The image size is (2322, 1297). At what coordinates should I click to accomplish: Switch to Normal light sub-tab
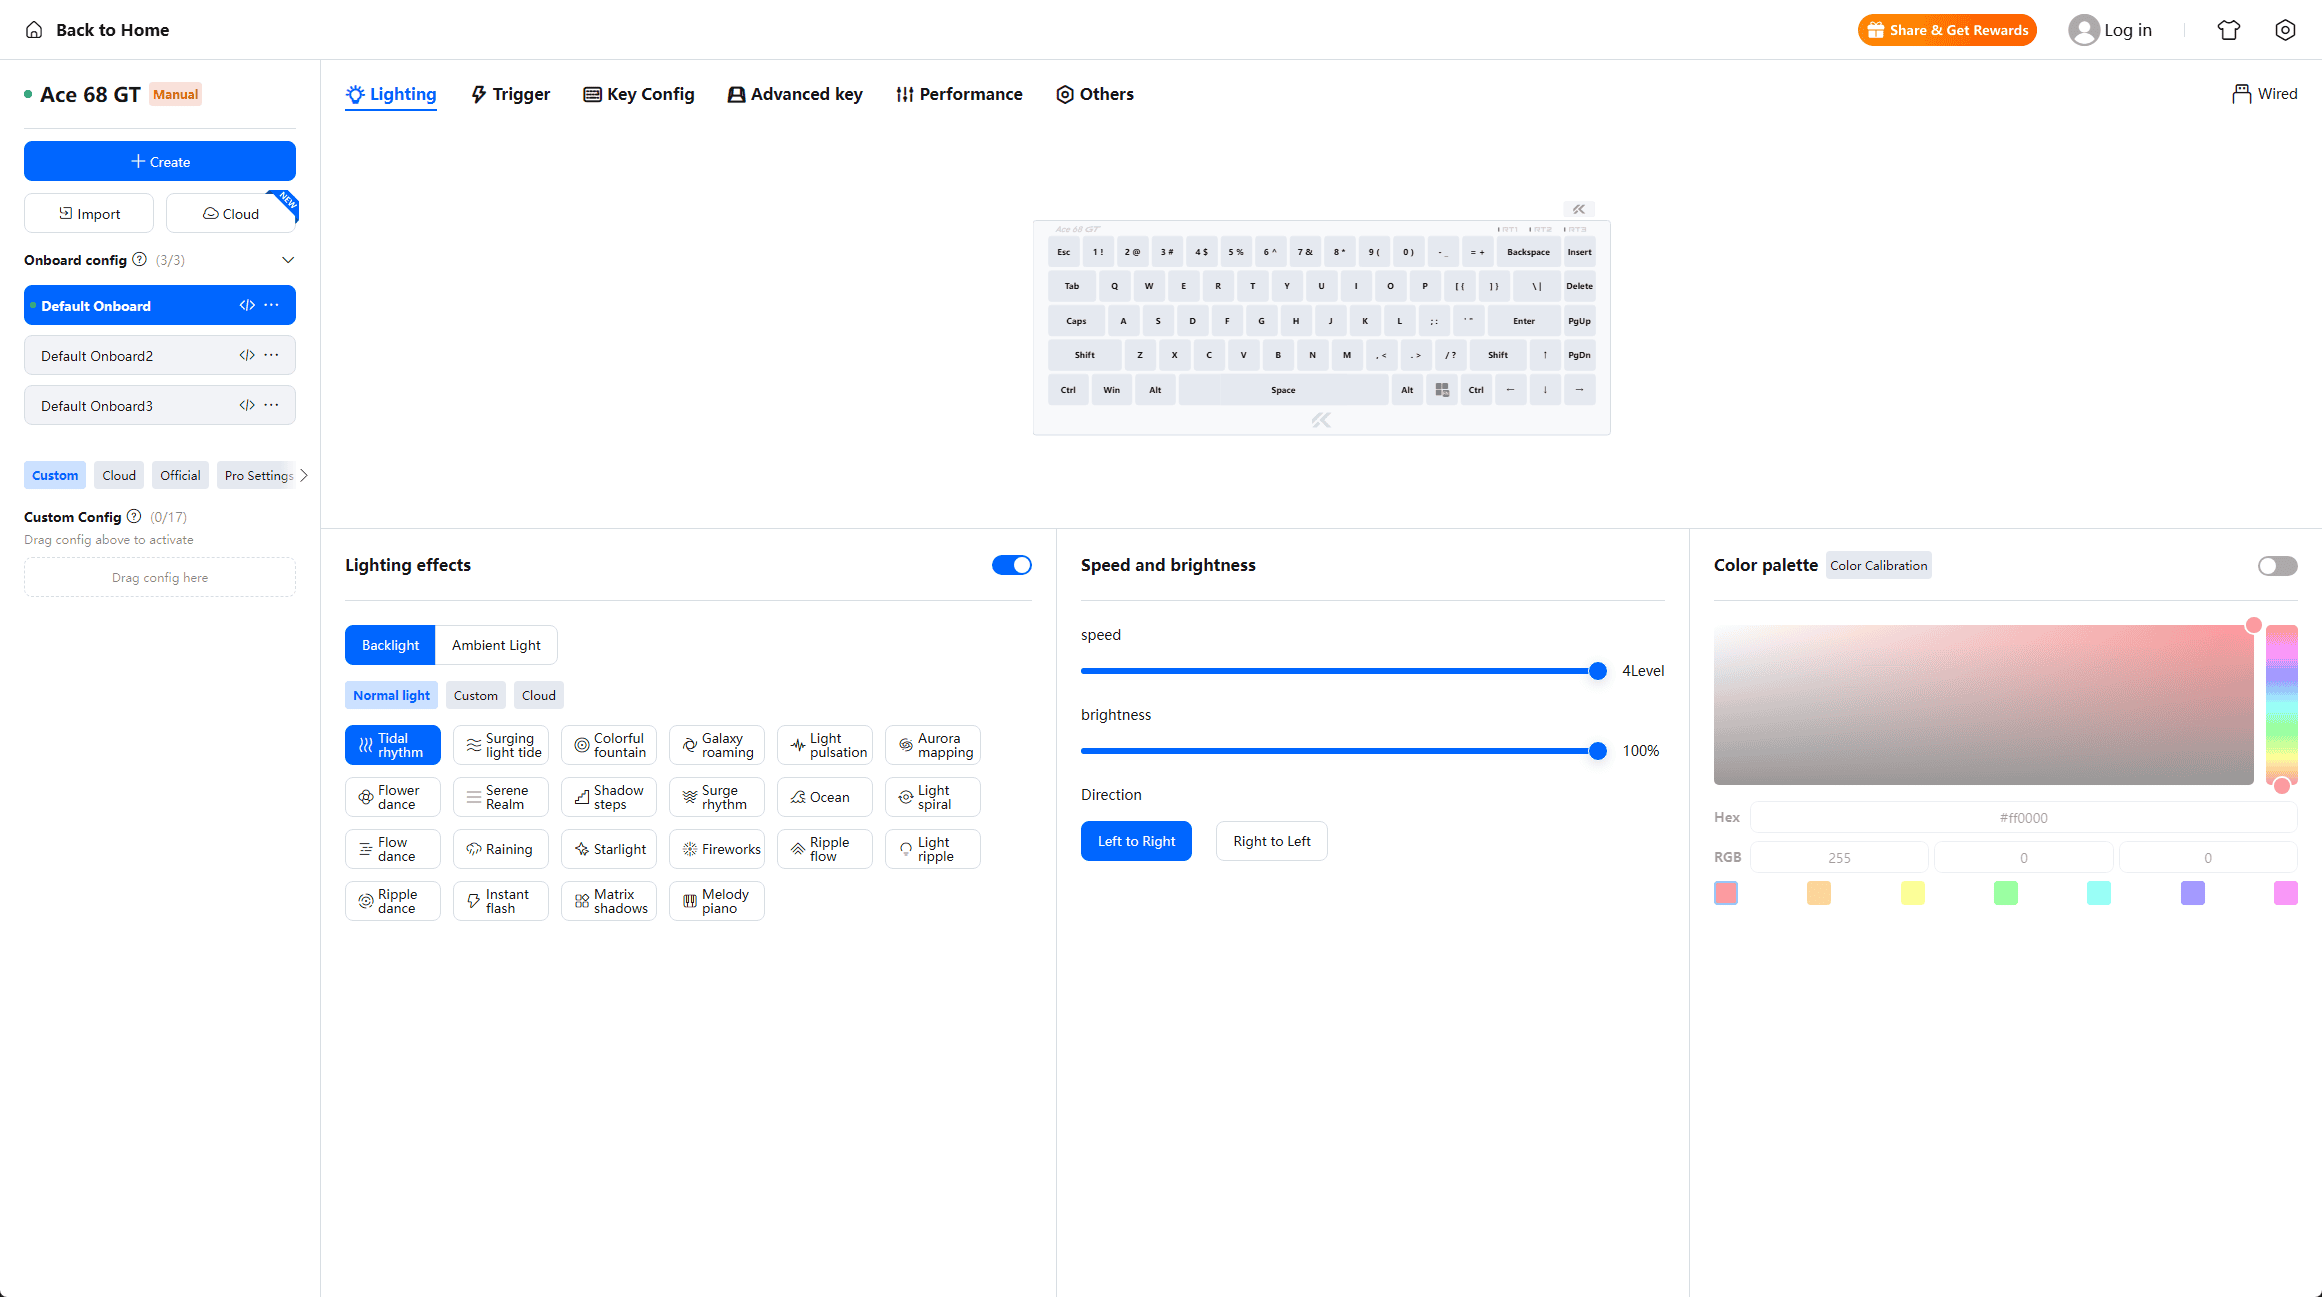point(391,695)
